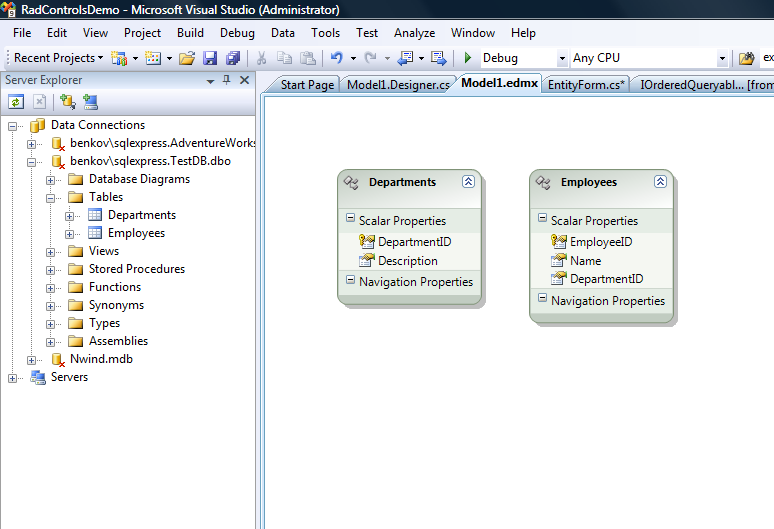Open the Help menu
Screen dimensions: 774x529
click(523, 33)
